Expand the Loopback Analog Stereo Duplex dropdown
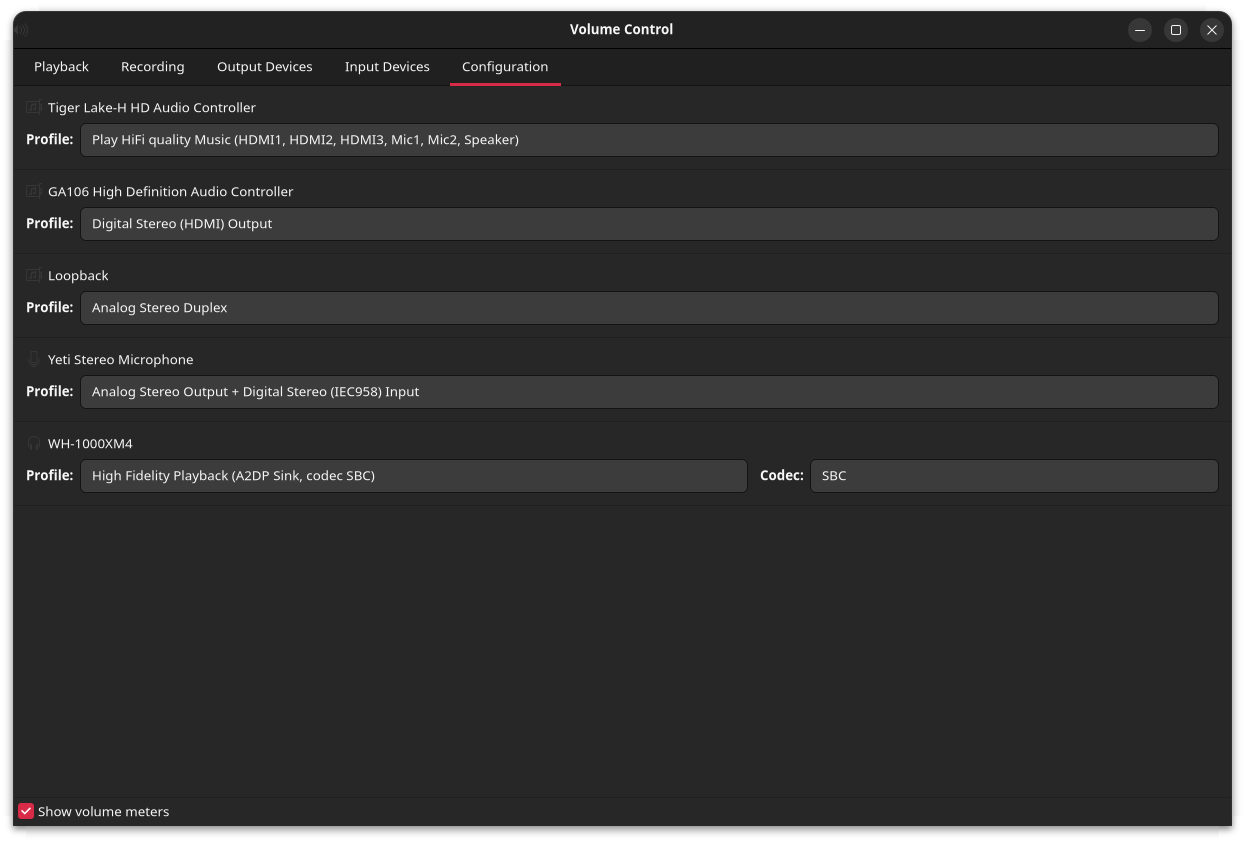 [649, 308]
